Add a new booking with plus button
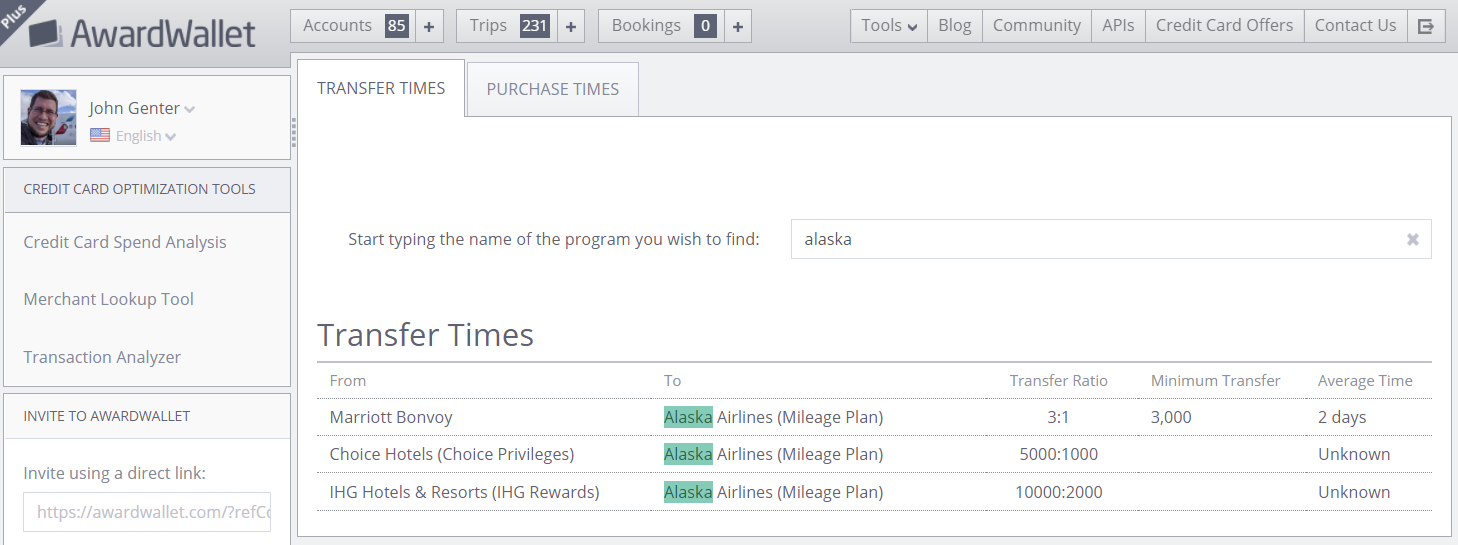Screen dimensions: 1458x545 [x=737, y=26]
